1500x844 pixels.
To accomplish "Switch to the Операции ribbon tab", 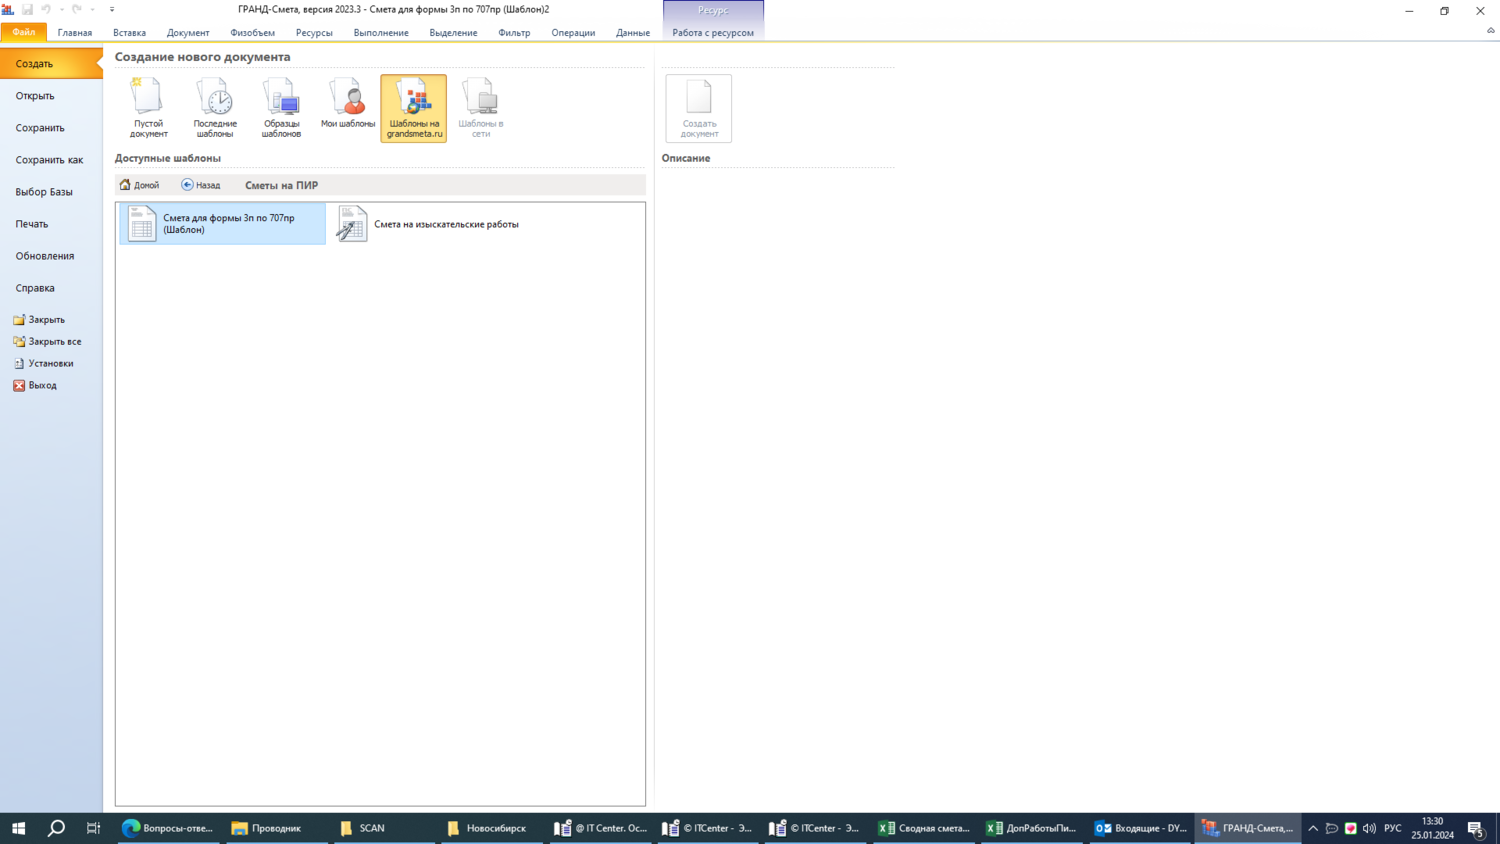I will click(x=573, y=33).
